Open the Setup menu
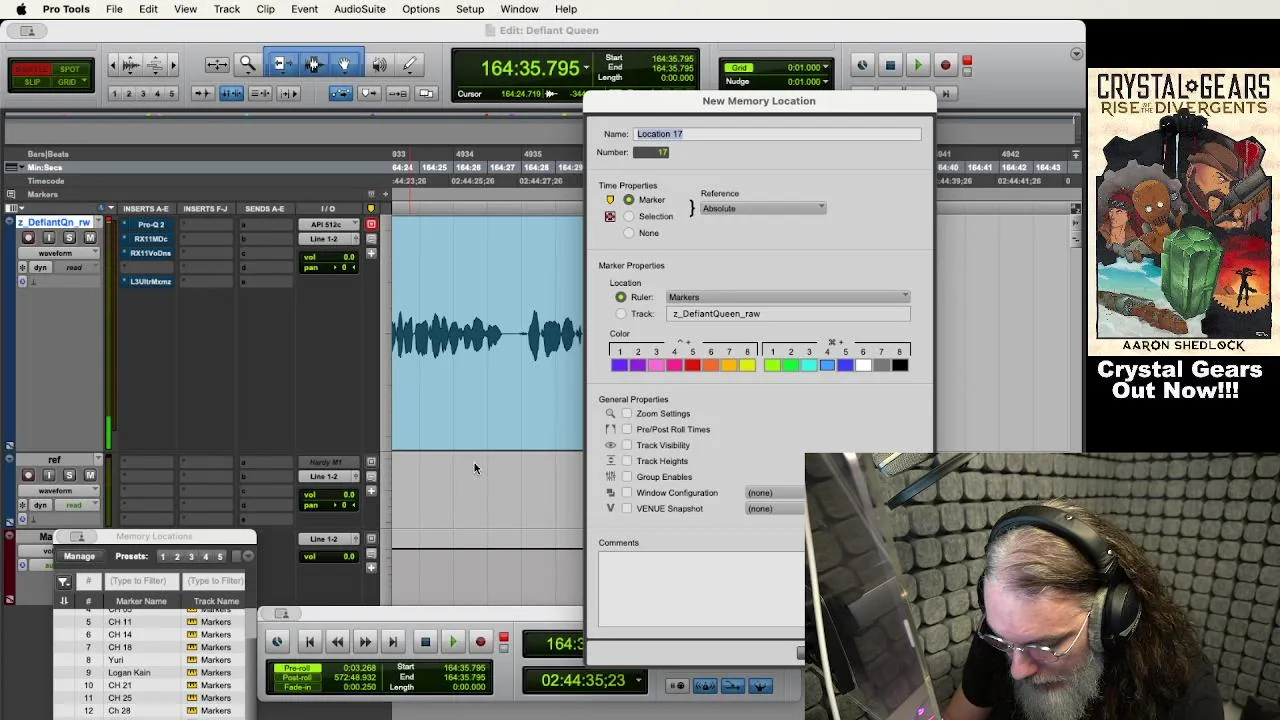1280x720 pixels. pyautogui.click(x=470, y=9)
